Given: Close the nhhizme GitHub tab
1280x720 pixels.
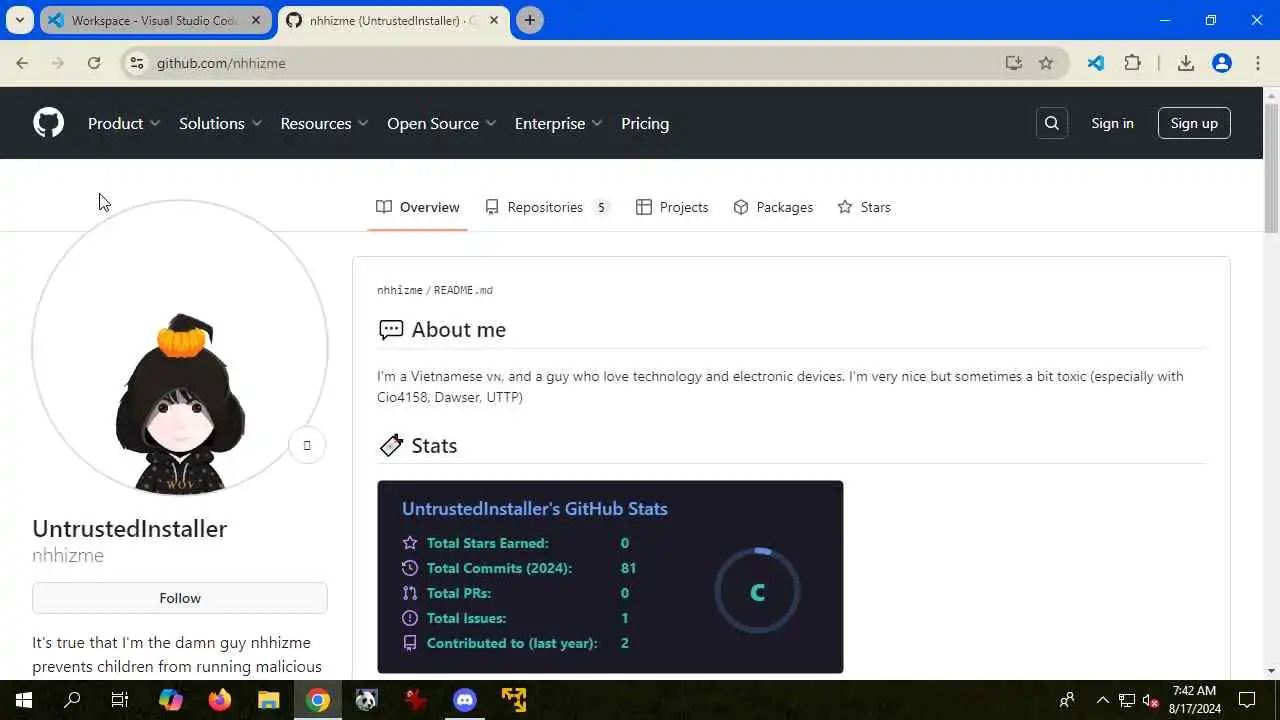Looking at the screenshot, I should 494,20.
